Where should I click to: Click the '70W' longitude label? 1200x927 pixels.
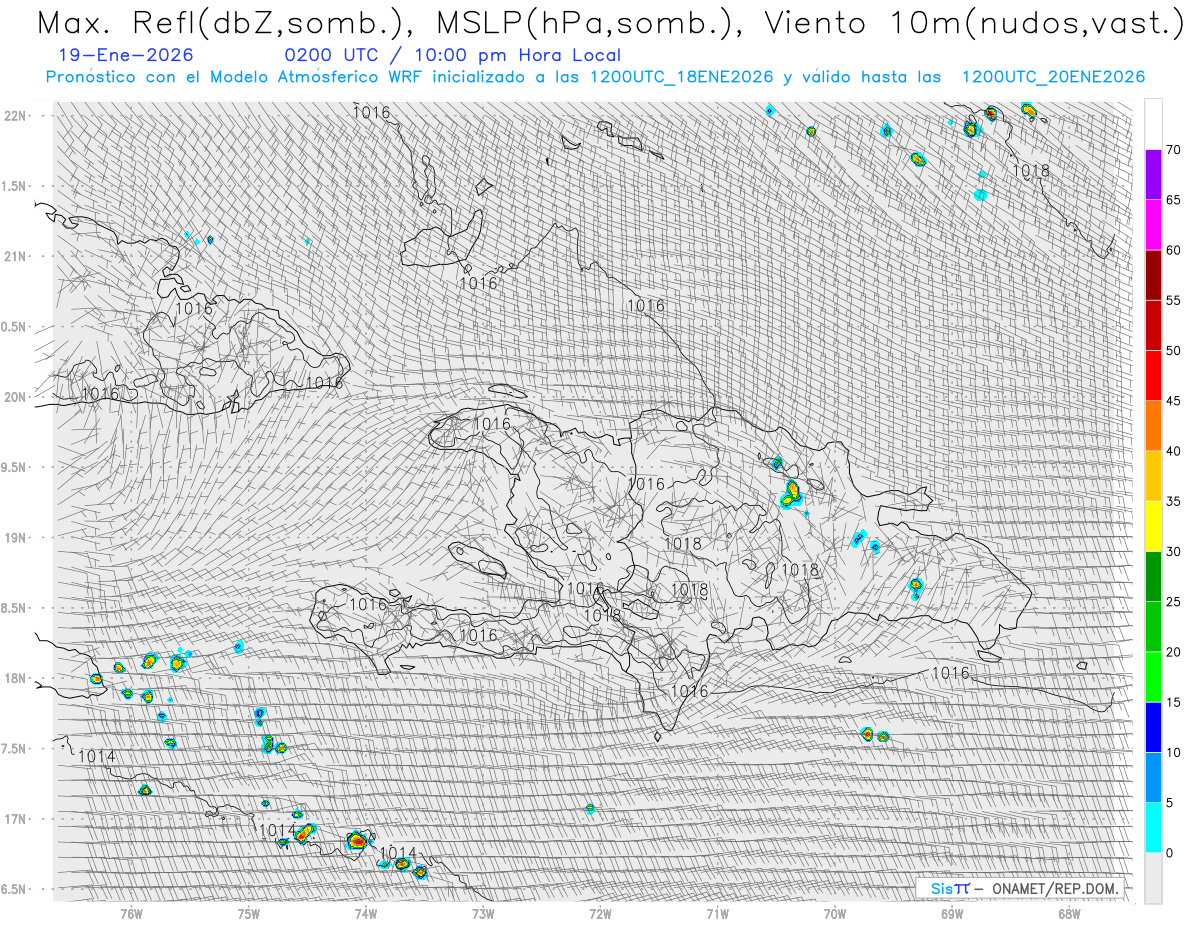pos(834,913)
